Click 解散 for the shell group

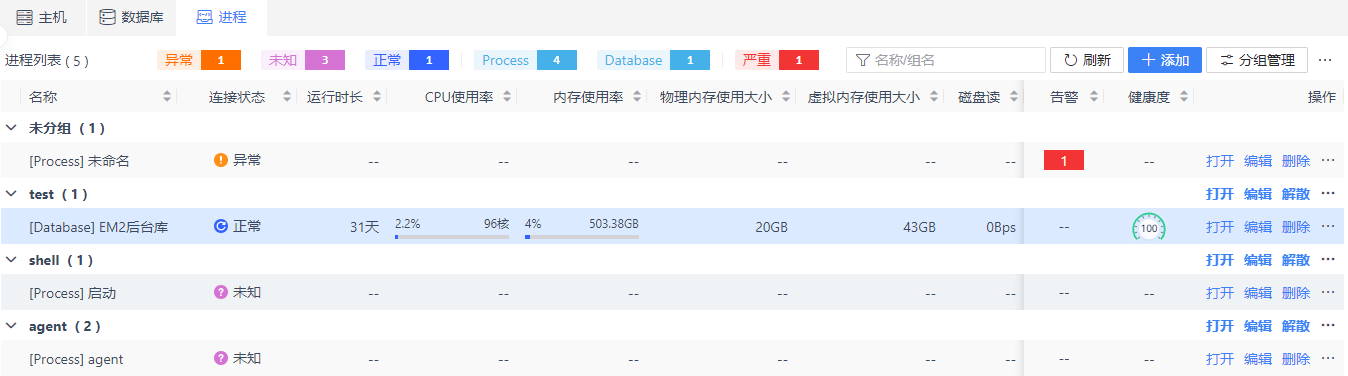point(1296,260)
